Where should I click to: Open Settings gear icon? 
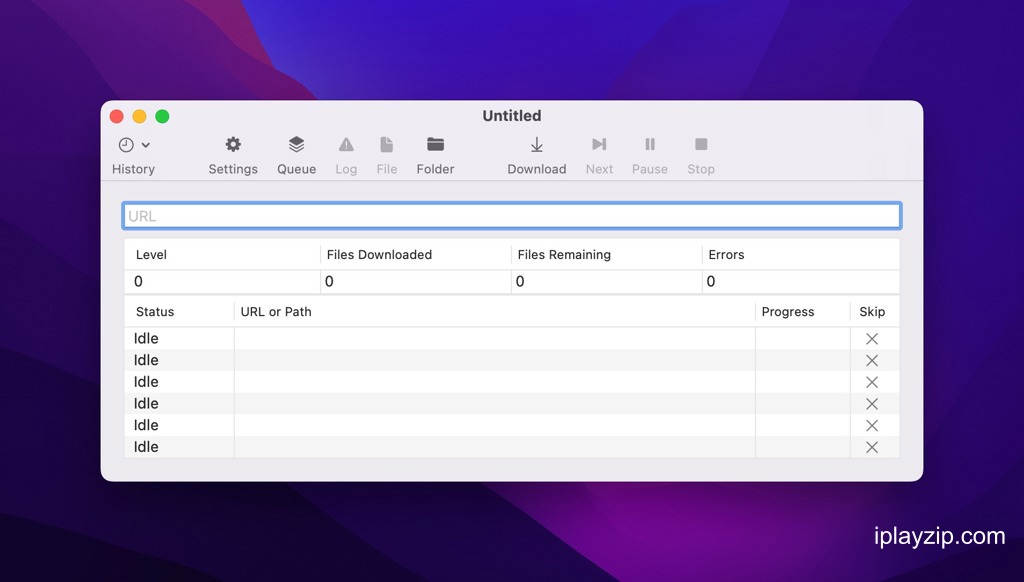pyautogui.click(x=233, y=144)
